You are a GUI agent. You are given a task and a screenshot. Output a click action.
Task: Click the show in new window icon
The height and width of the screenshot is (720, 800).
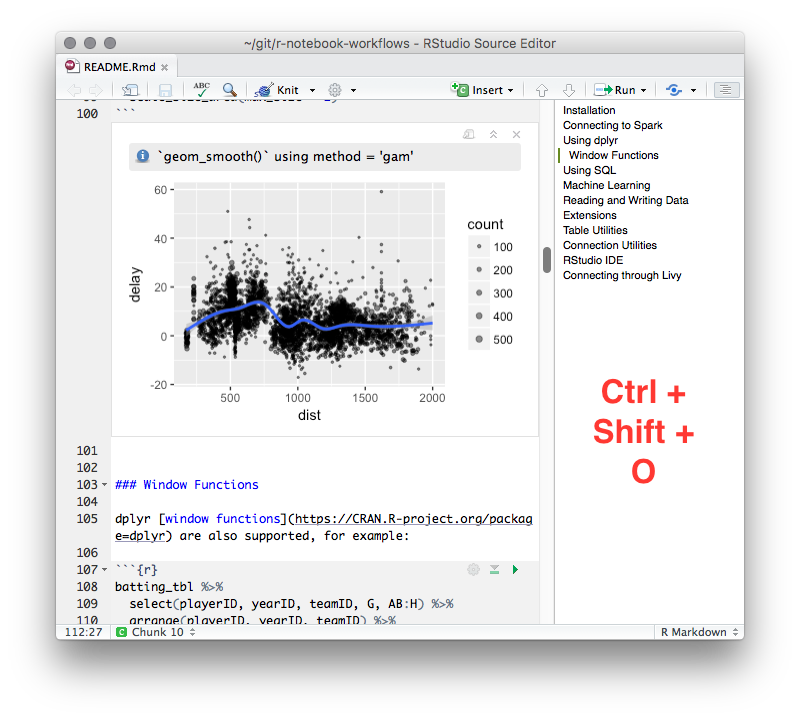click(130, 90)
